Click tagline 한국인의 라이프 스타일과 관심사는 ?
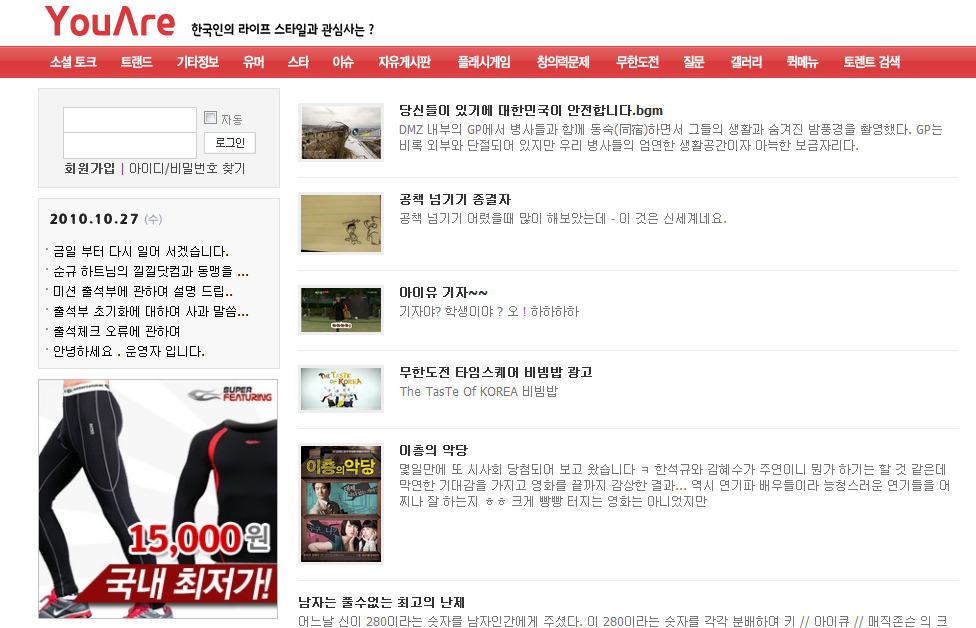976x628 pixels. click(283, 29)
